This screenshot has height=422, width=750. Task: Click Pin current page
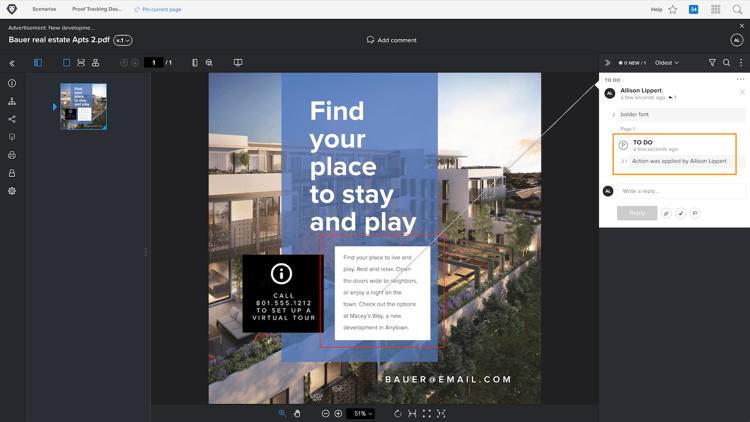tap(157, 9)
